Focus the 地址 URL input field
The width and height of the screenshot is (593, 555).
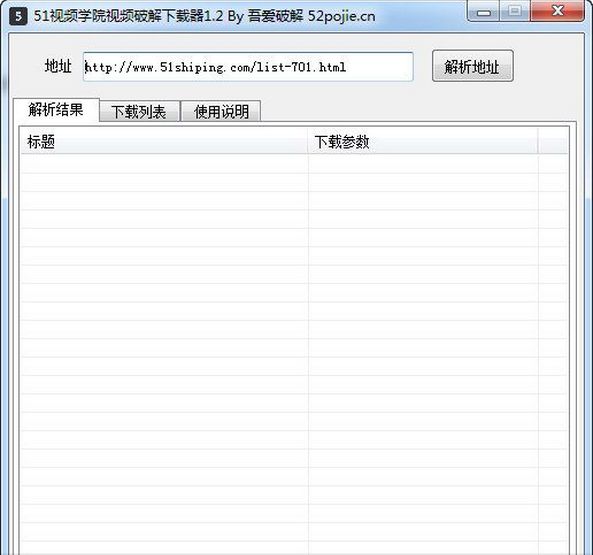248,67
